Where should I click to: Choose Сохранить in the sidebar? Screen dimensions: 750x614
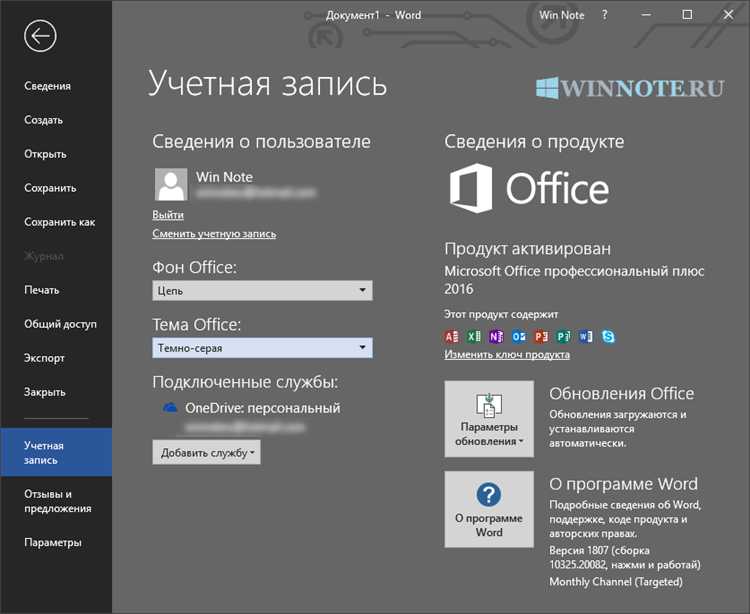(x=50, y=188)
